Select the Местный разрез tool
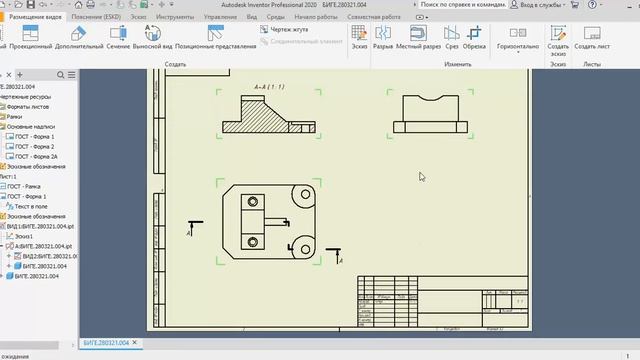Screen dimensions: 640x360 (418, 37)
